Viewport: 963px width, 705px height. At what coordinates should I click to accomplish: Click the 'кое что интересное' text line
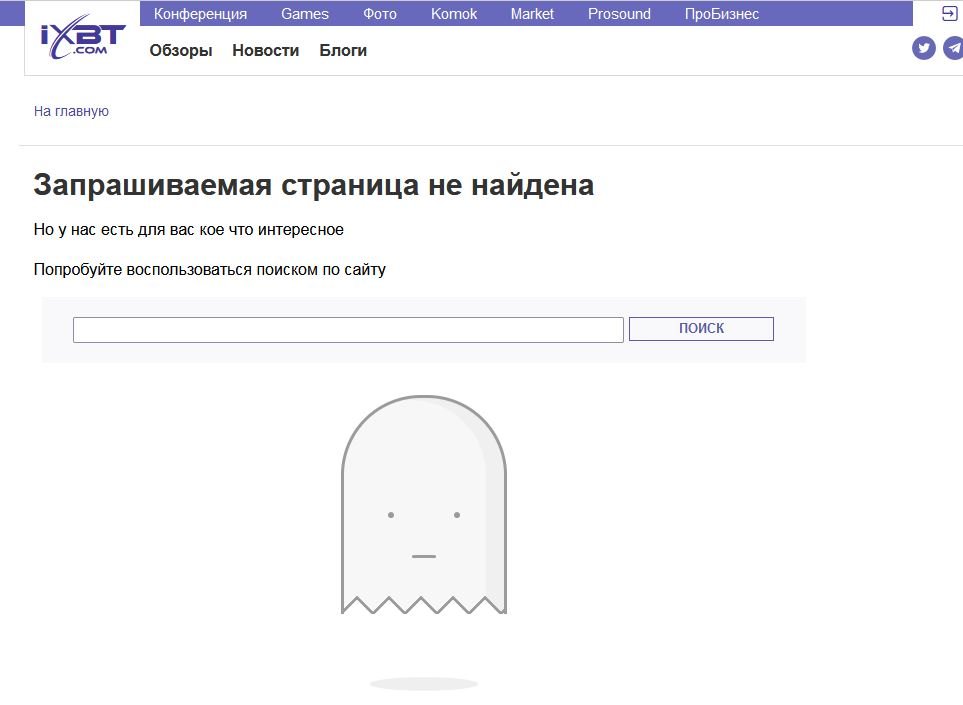[188, 230]
